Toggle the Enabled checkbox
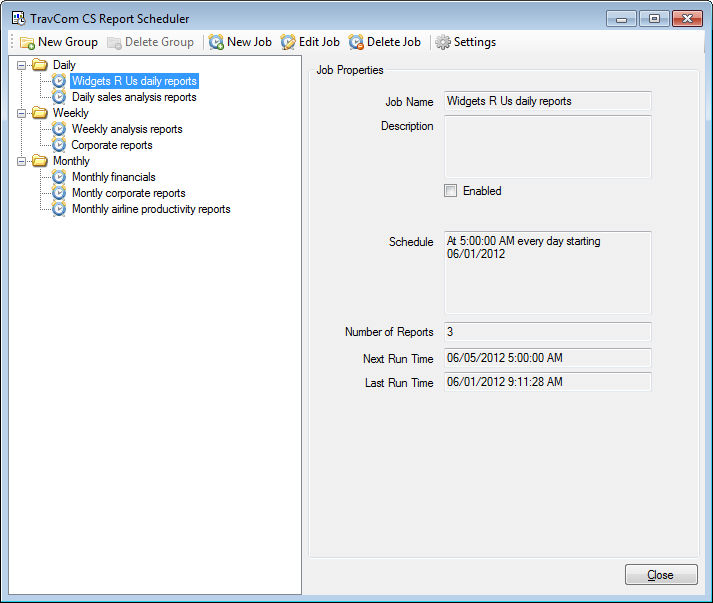713x603 pixels. click(451, 191)
